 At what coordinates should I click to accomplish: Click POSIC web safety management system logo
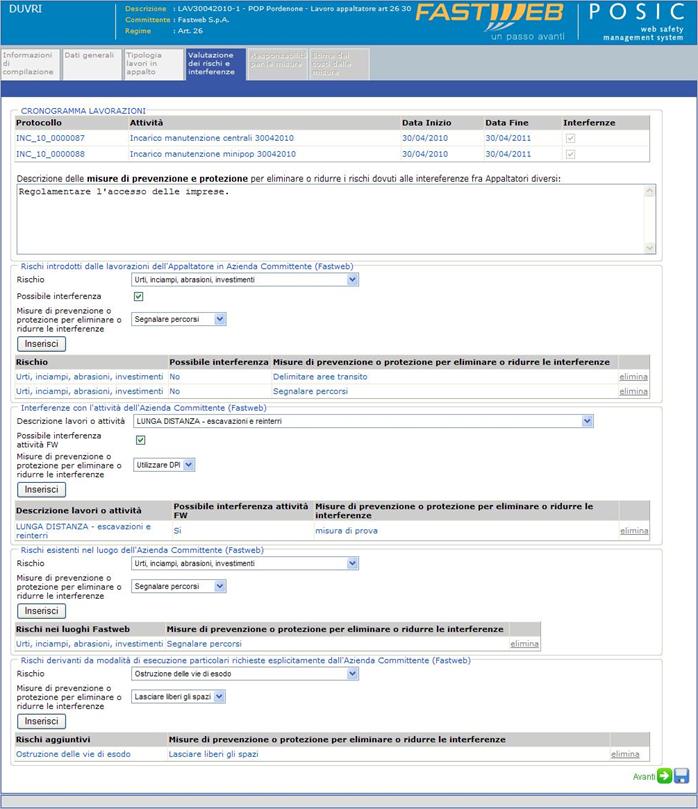click(637, 22)
